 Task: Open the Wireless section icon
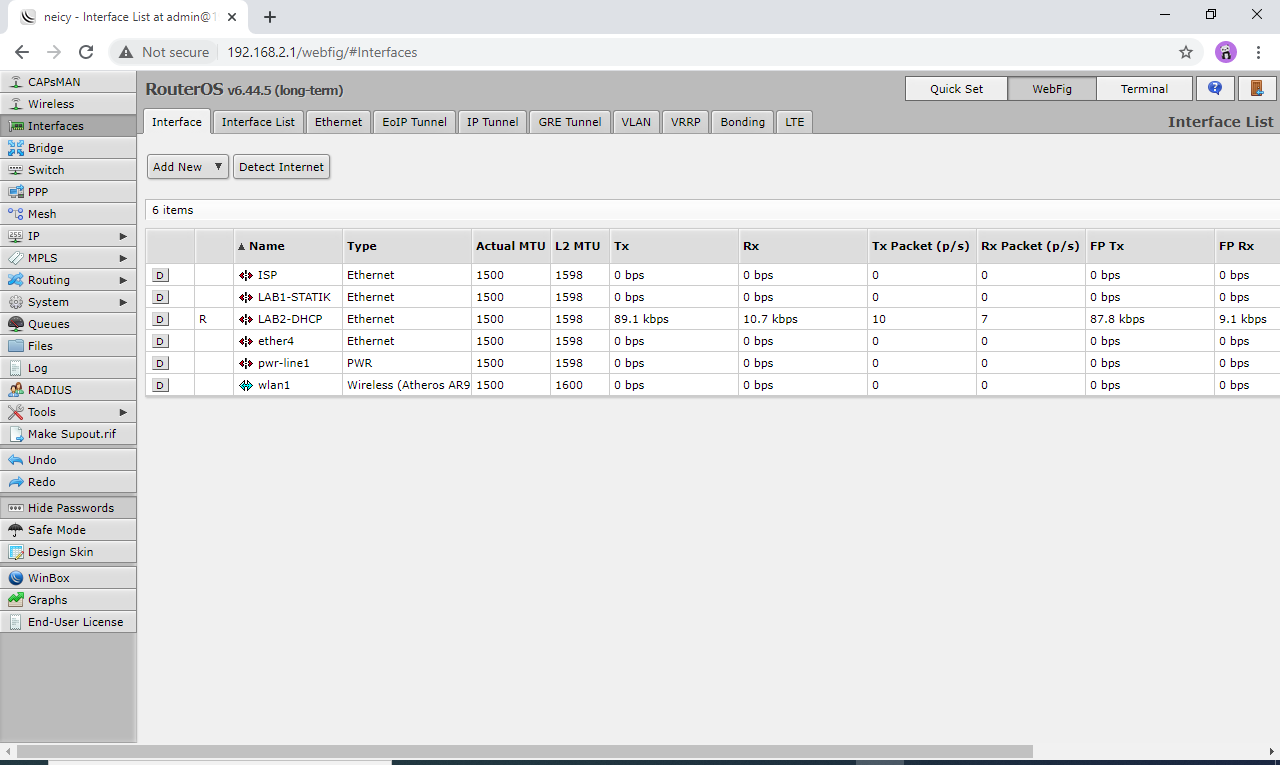(16, 104)
